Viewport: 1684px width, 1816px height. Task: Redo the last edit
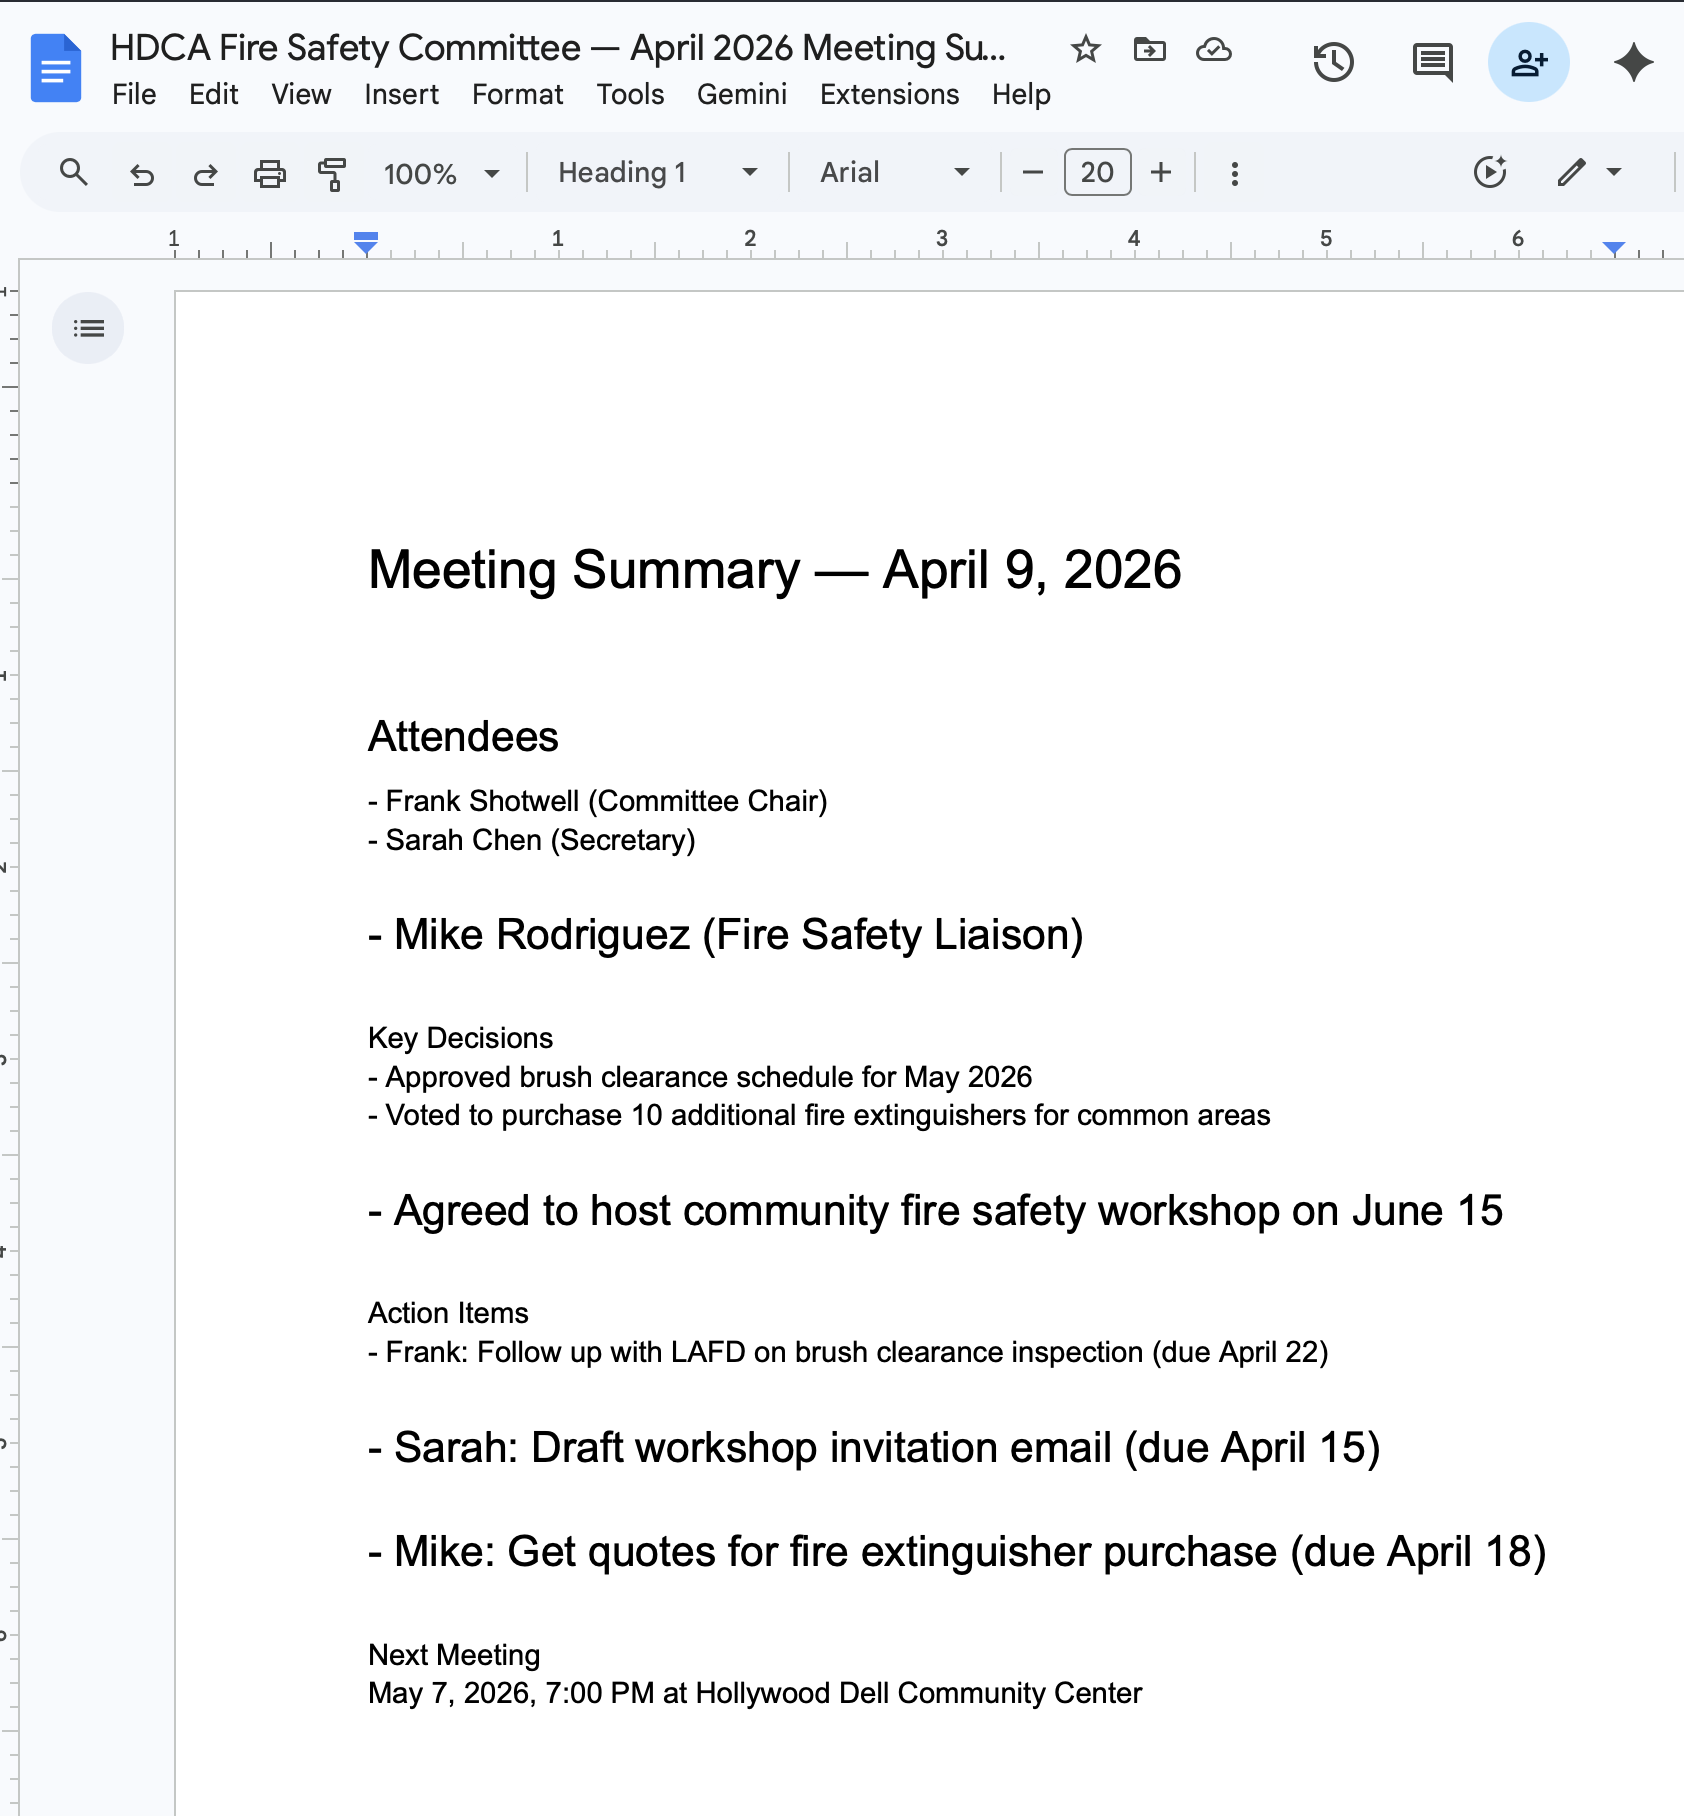pos(206,172)
